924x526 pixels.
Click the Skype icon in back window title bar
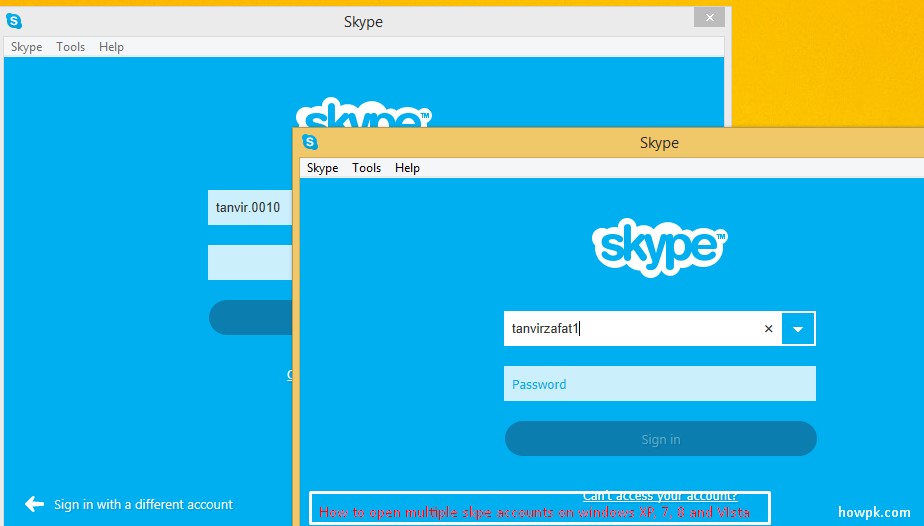(x=14, y=21)
